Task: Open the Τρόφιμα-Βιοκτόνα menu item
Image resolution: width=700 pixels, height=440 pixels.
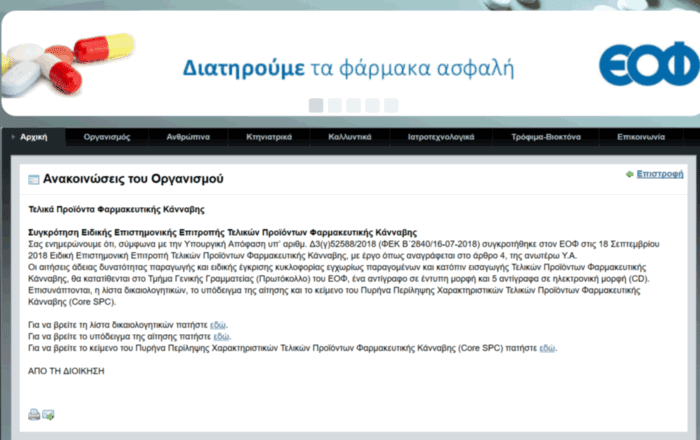Action: pos(546,137)
